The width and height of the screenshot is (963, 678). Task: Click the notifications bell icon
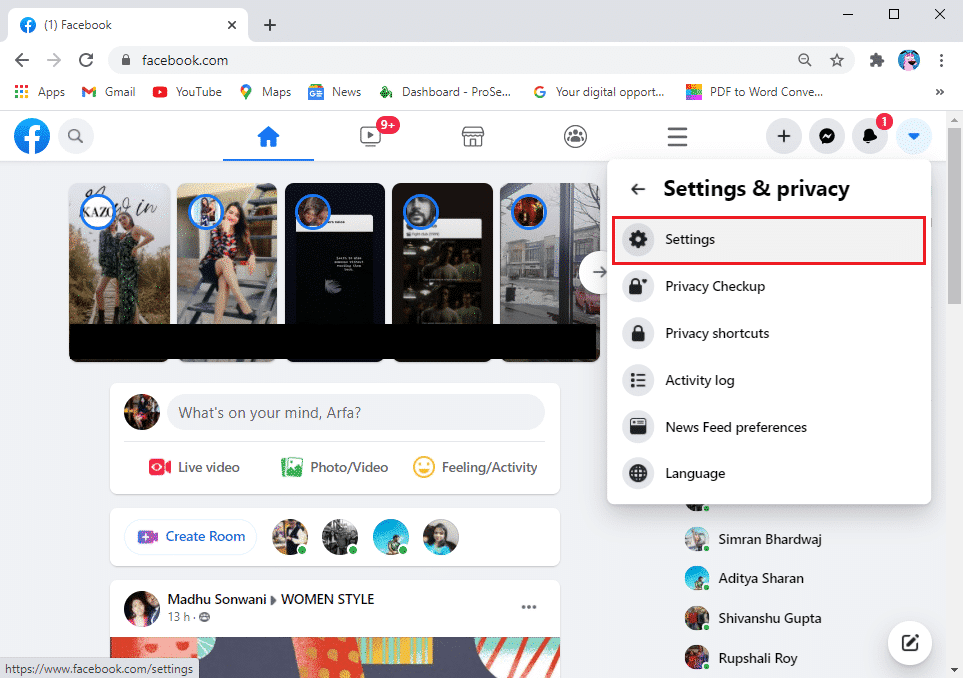tap(870, 137)
